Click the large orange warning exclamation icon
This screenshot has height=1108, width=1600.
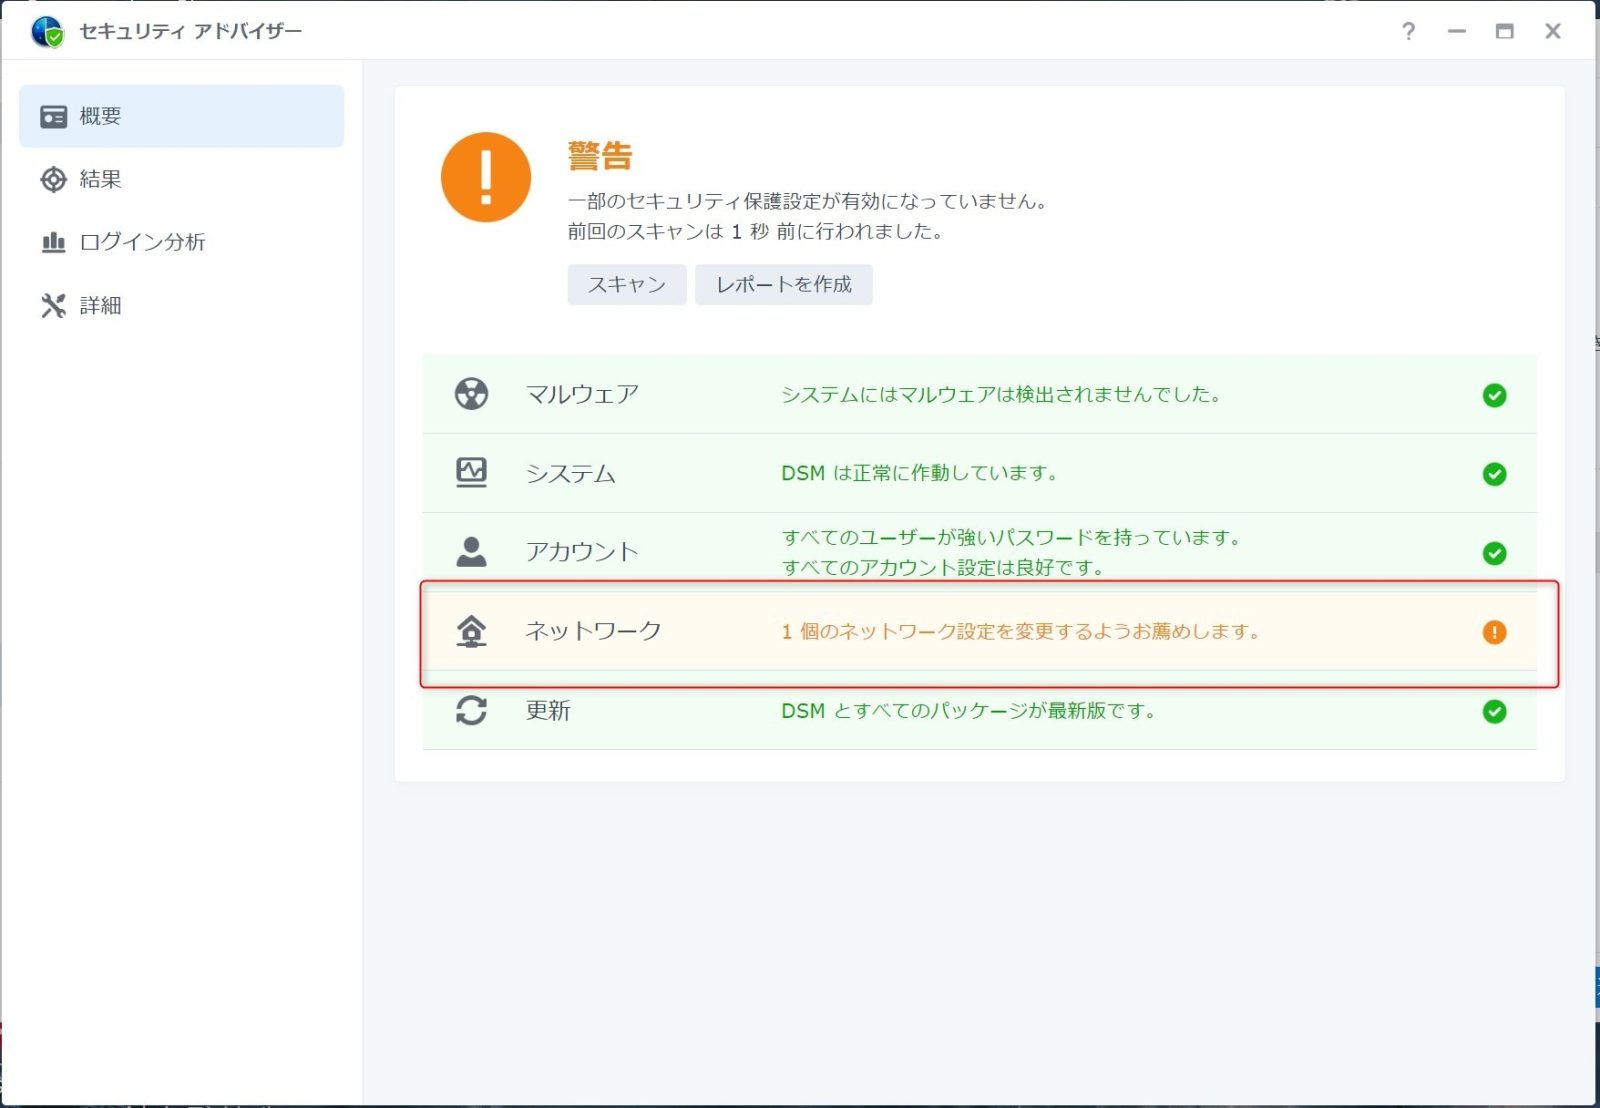pos(486,178)
